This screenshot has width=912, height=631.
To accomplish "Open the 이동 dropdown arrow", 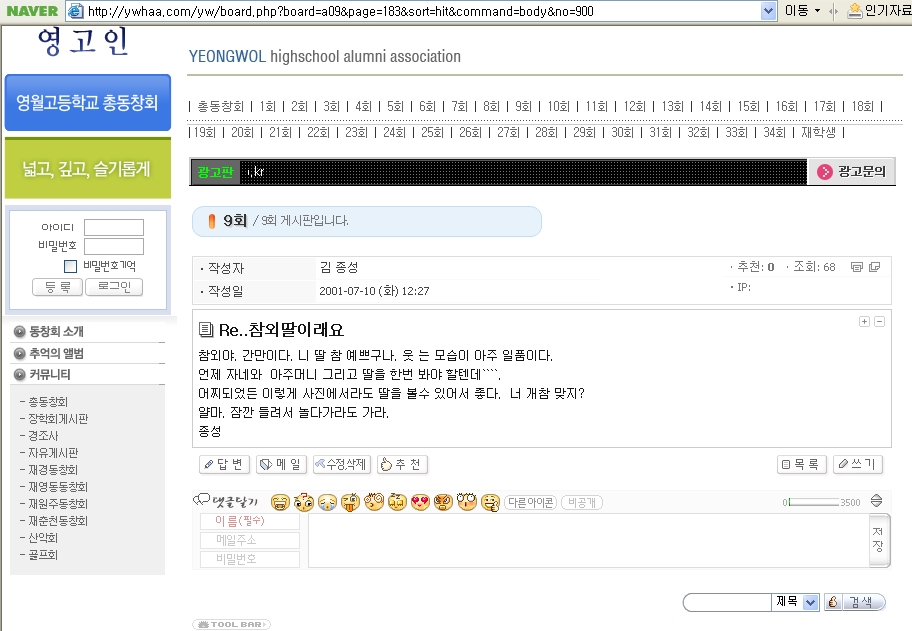I will click(x=817, y=10).
